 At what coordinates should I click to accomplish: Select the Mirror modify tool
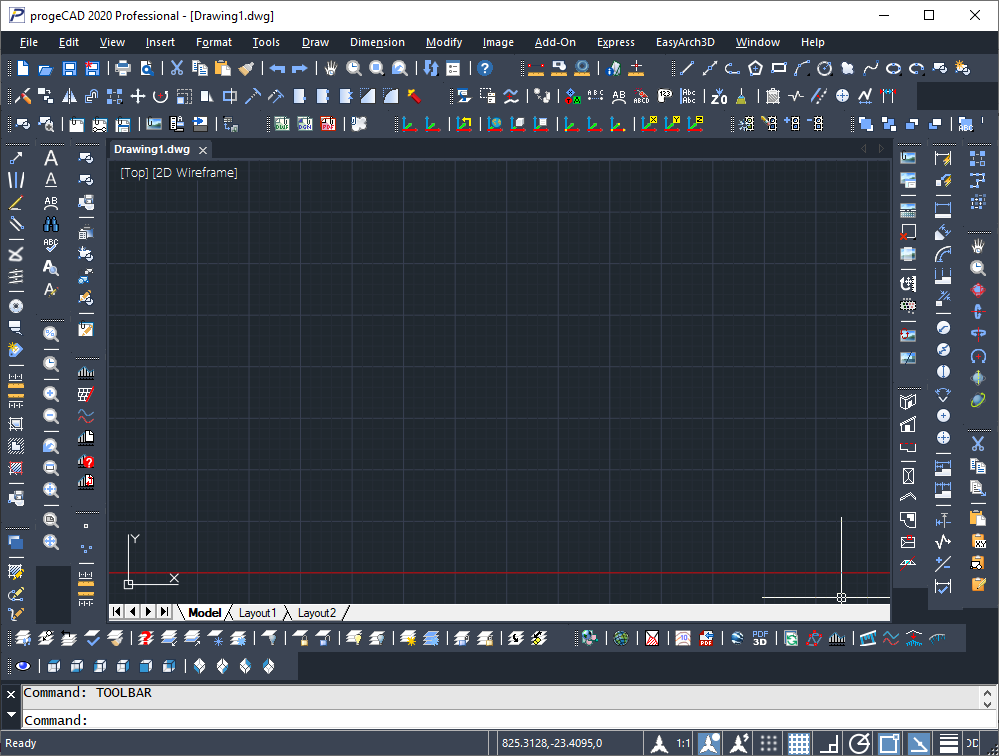(x=69, y=97)
